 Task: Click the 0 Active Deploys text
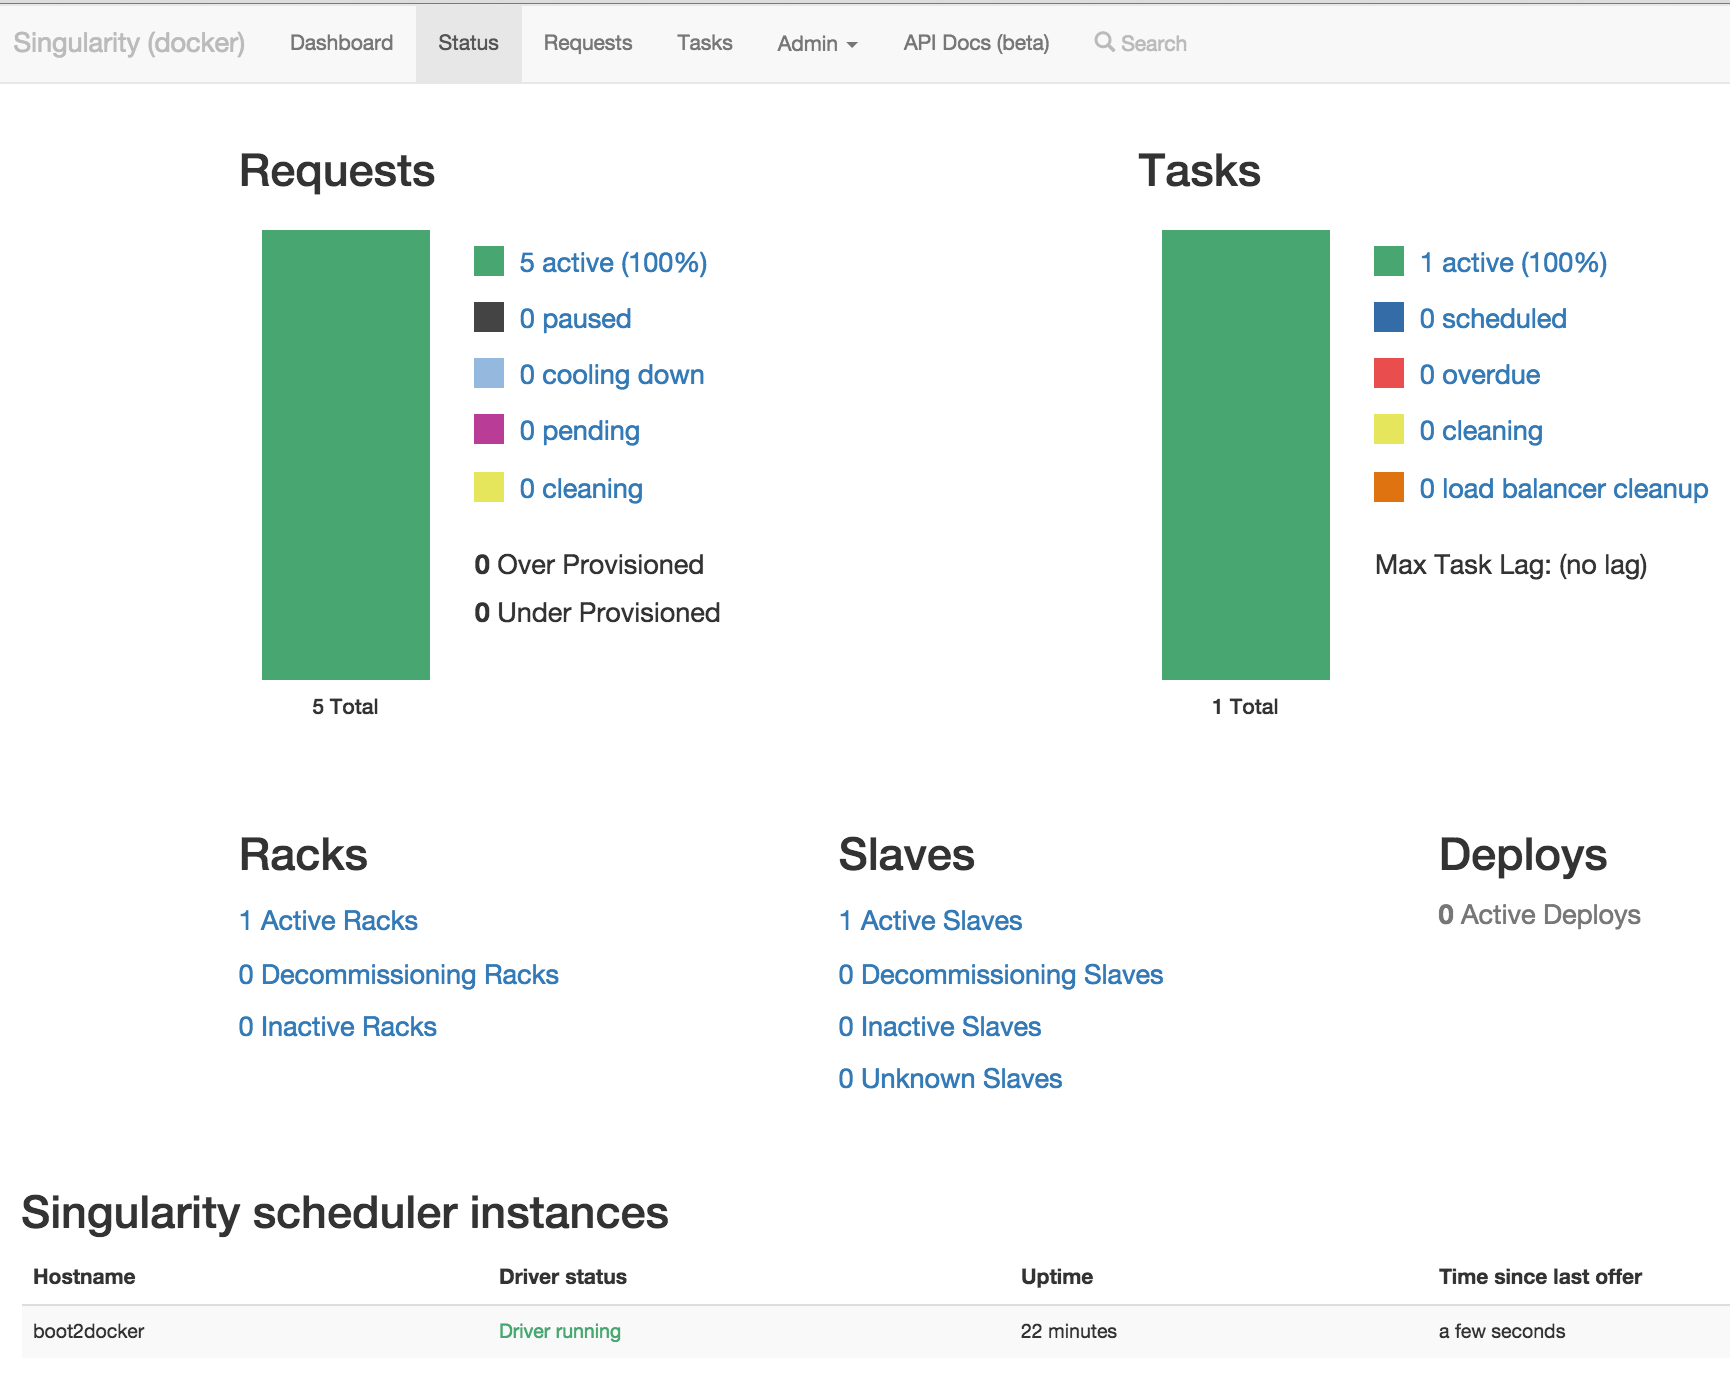tap(1539, 915)
